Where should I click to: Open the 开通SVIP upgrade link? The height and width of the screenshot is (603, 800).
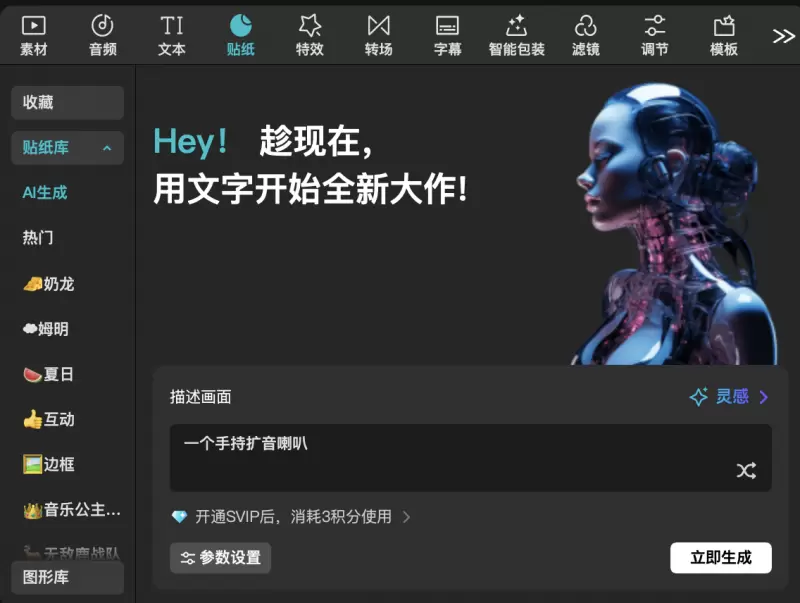click(292, 517)
